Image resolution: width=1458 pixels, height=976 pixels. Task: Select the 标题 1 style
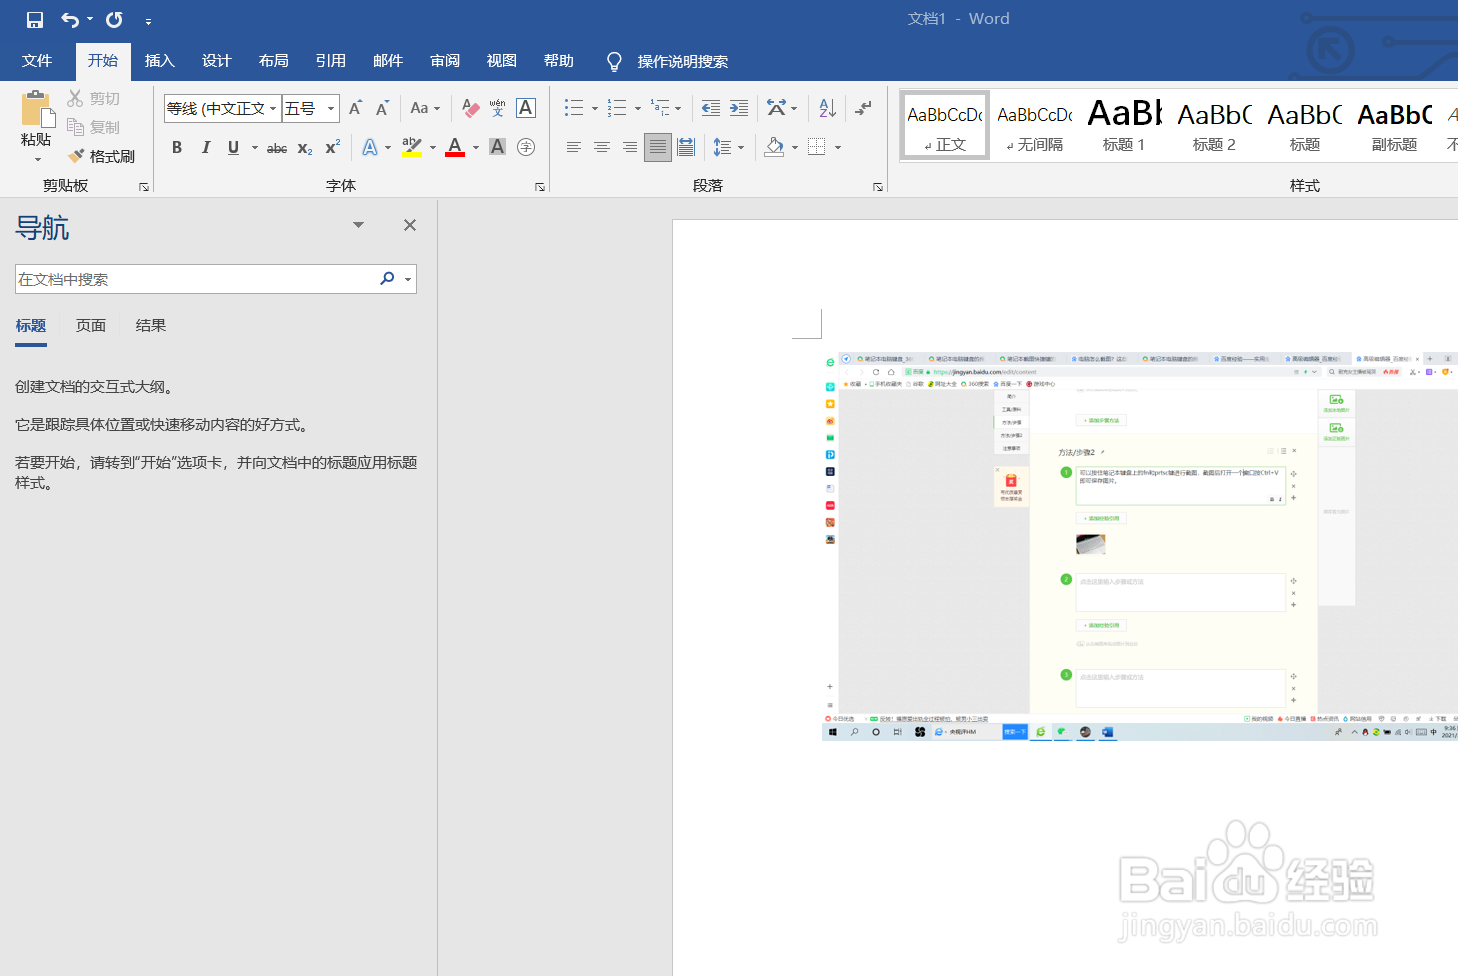click(x=1124, y=125)
